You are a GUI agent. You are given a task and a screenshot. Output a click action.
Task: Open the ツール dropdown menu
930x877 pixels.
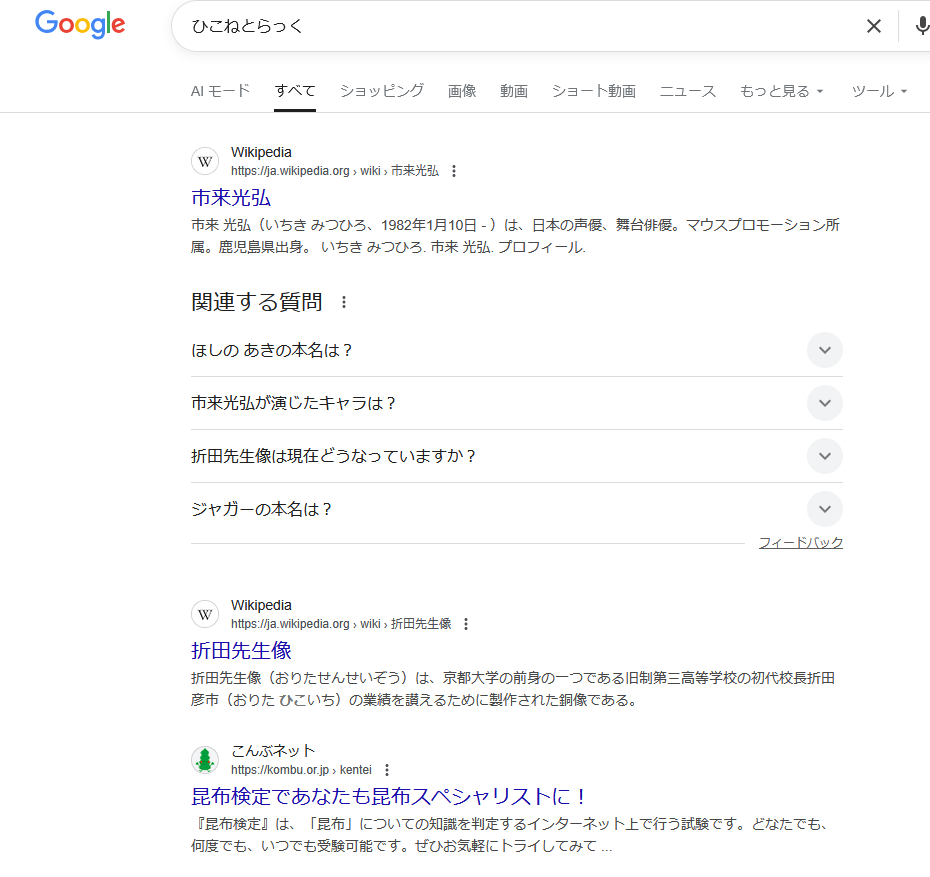pos(879,91)
